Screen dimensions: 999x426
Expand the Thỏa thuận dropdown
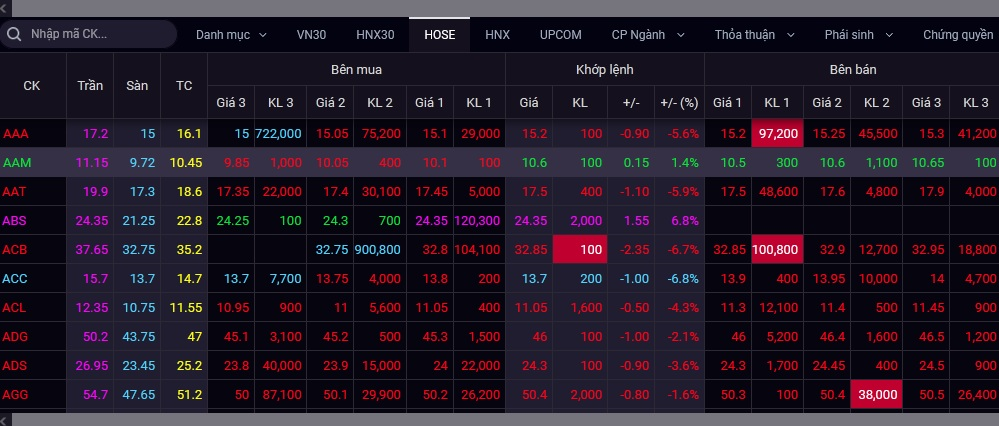click(754, 34)
